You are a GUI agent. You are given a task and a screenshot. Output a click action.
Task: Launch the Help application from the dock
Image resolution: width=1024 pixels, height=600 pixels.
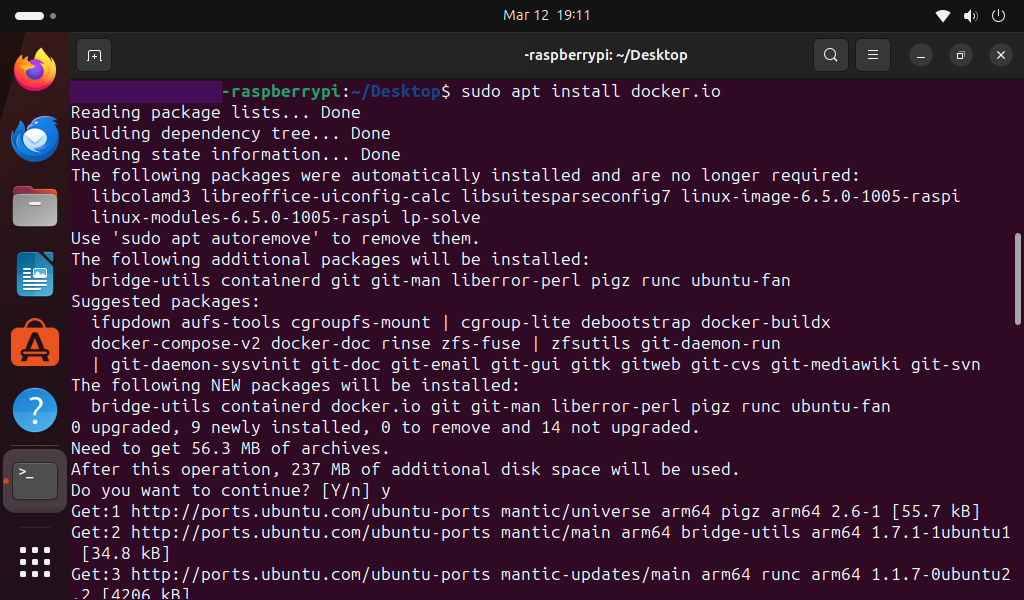tap(34, 410)
